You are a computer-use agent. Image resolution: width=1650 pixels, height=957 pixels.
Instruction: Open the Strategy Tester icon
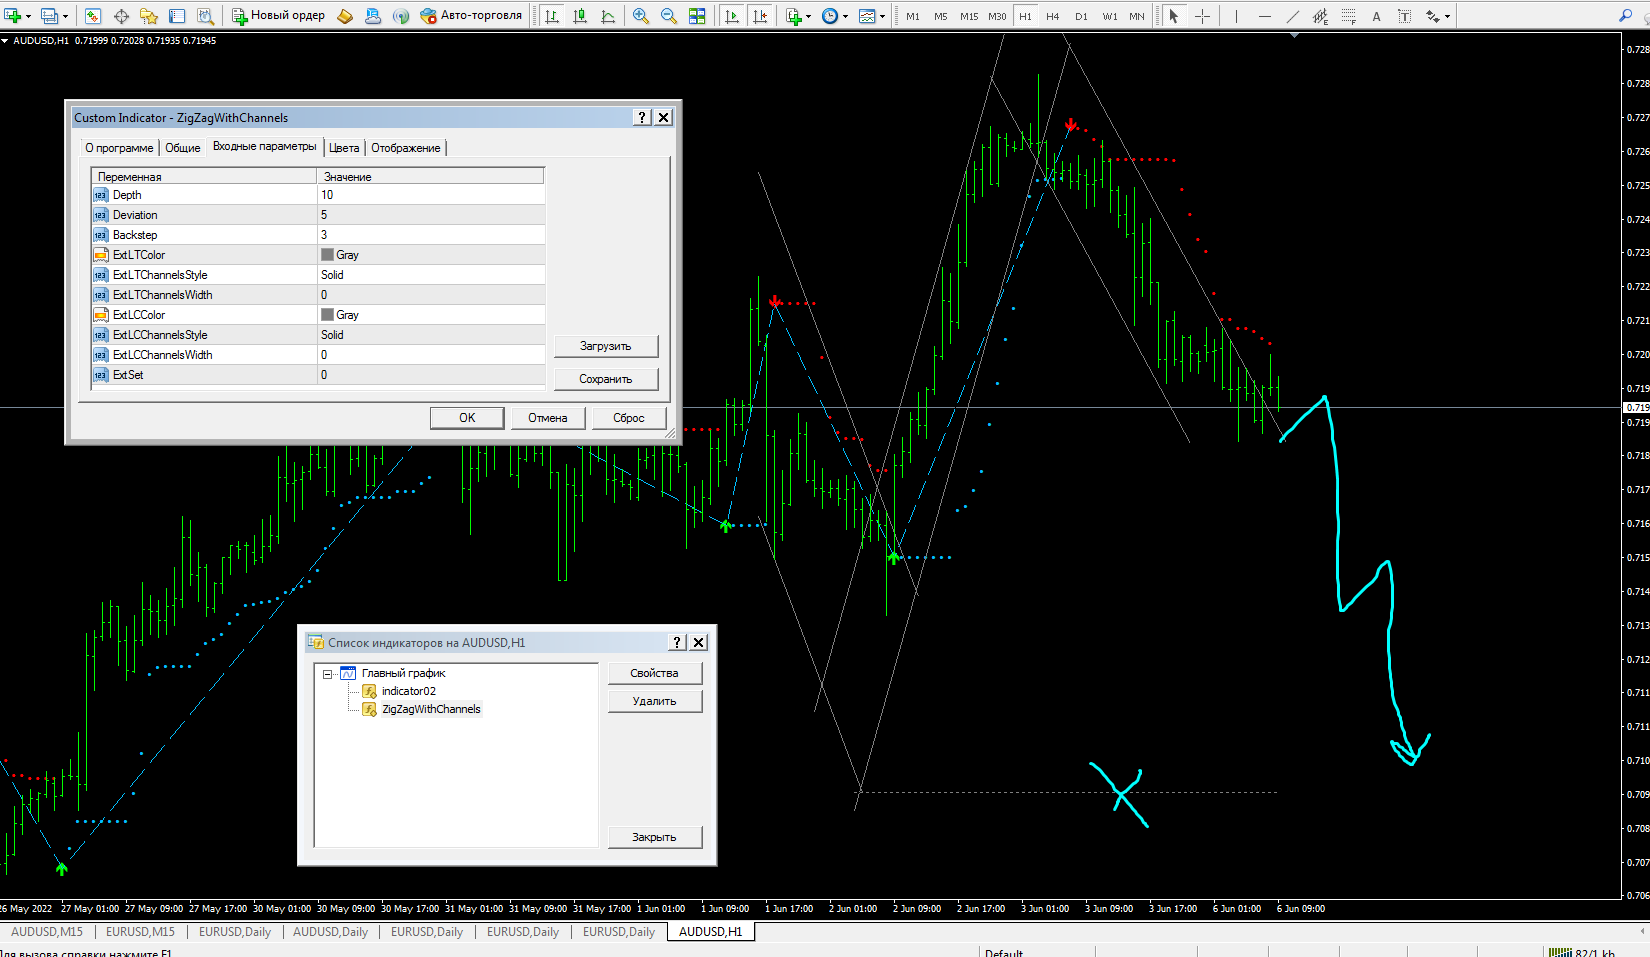[x=205, y=16]
